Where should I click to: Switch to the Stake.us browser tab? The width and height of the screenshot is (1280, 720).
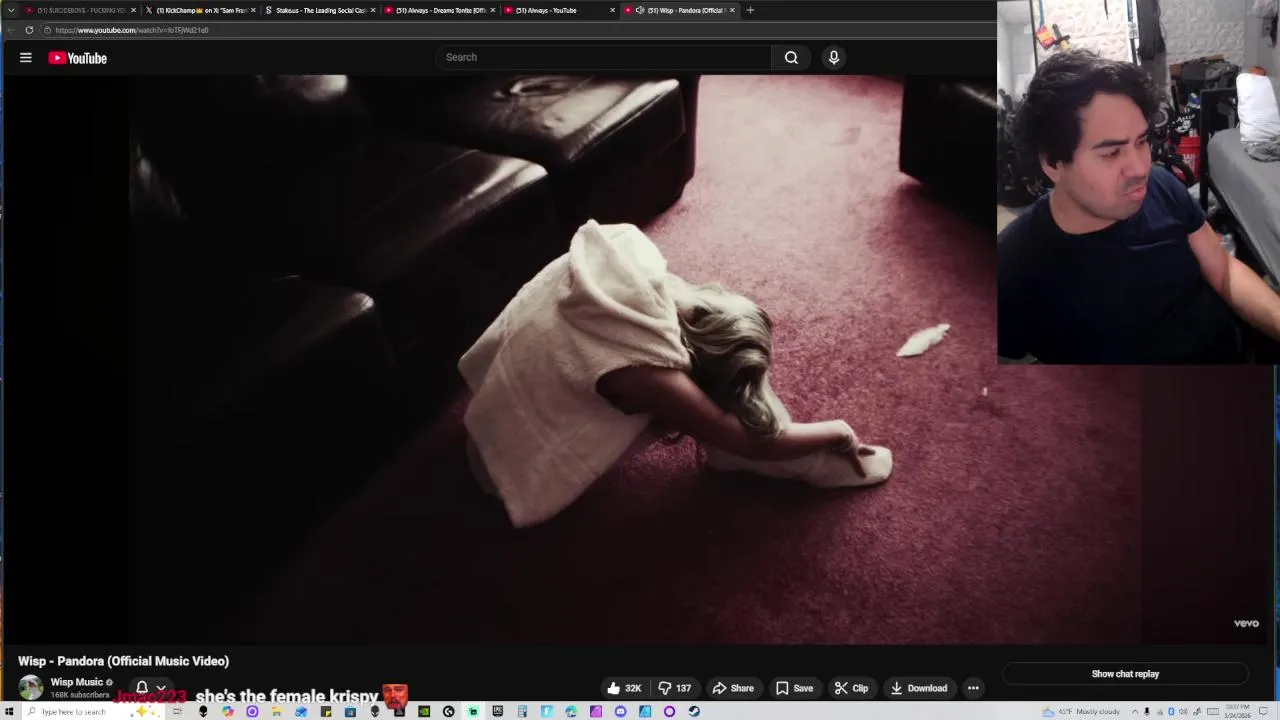tap(320, 10)
